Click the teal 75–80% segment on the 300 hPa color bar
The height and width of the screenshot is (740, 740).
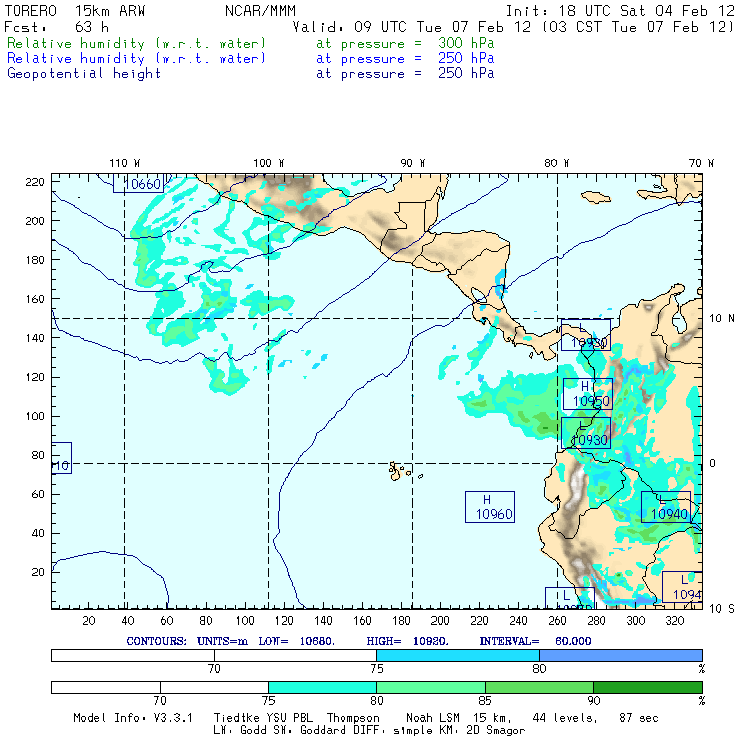(322, 687)
